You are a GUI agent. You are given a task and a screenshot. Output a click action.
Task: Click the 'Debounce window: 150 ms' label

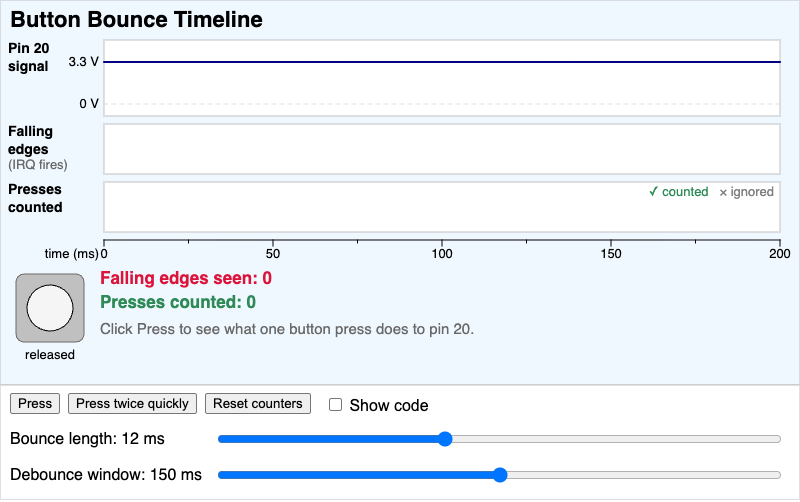click(106, 475)
